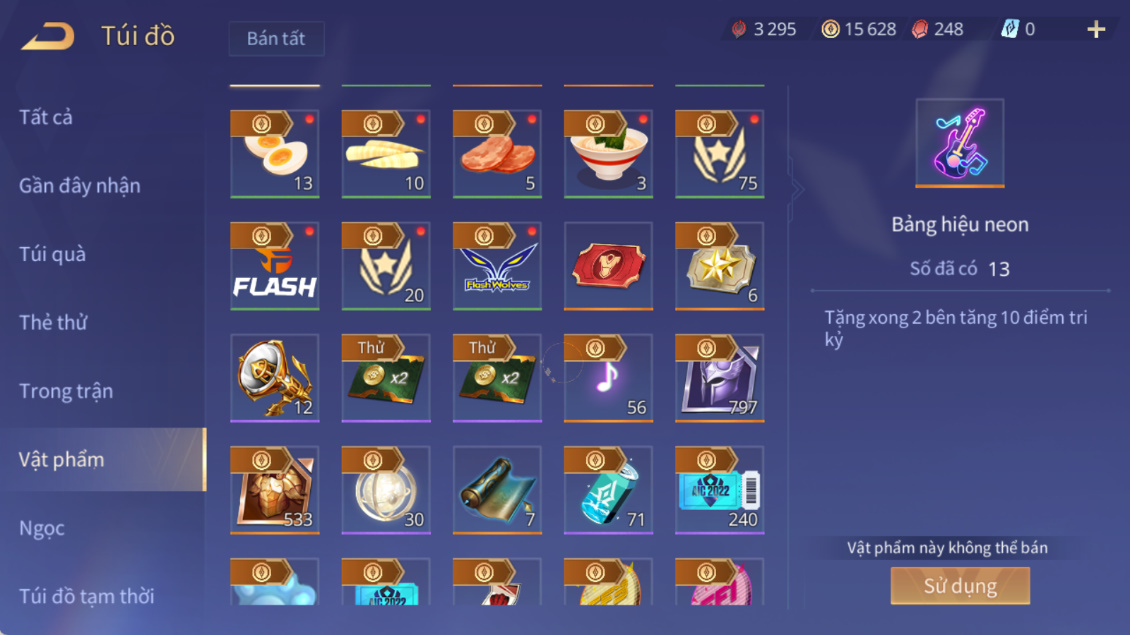The image size is (1130, 635).
Task: Select the boiled egg item
Action: coord(275,154)
